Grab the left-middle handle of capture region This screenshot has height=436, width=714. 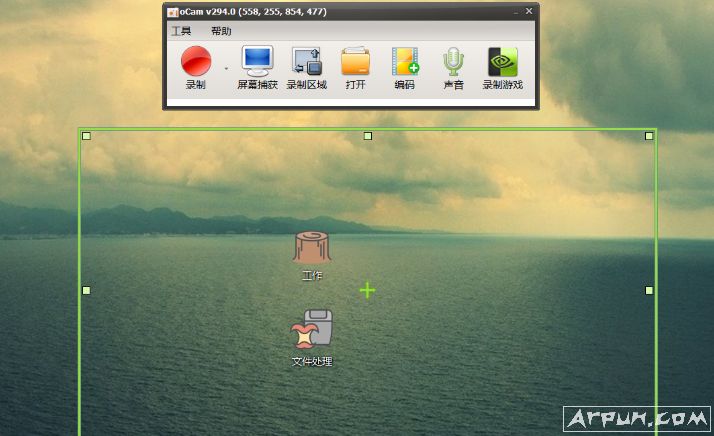pos(86,290)
